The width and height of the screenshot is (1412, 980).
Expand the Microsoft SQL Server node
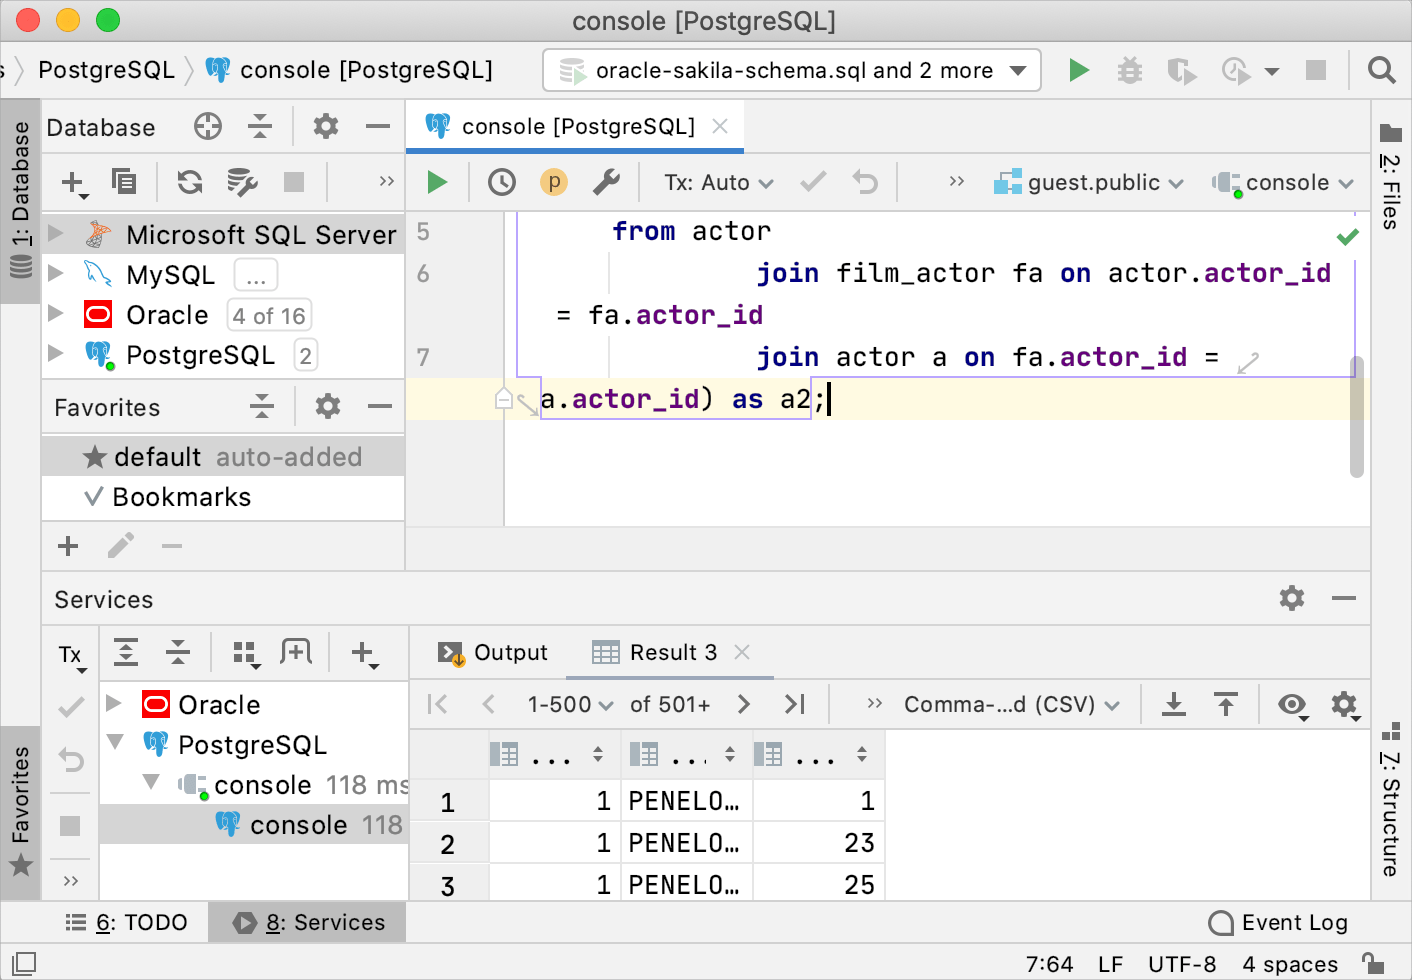[x=57, y=234]
